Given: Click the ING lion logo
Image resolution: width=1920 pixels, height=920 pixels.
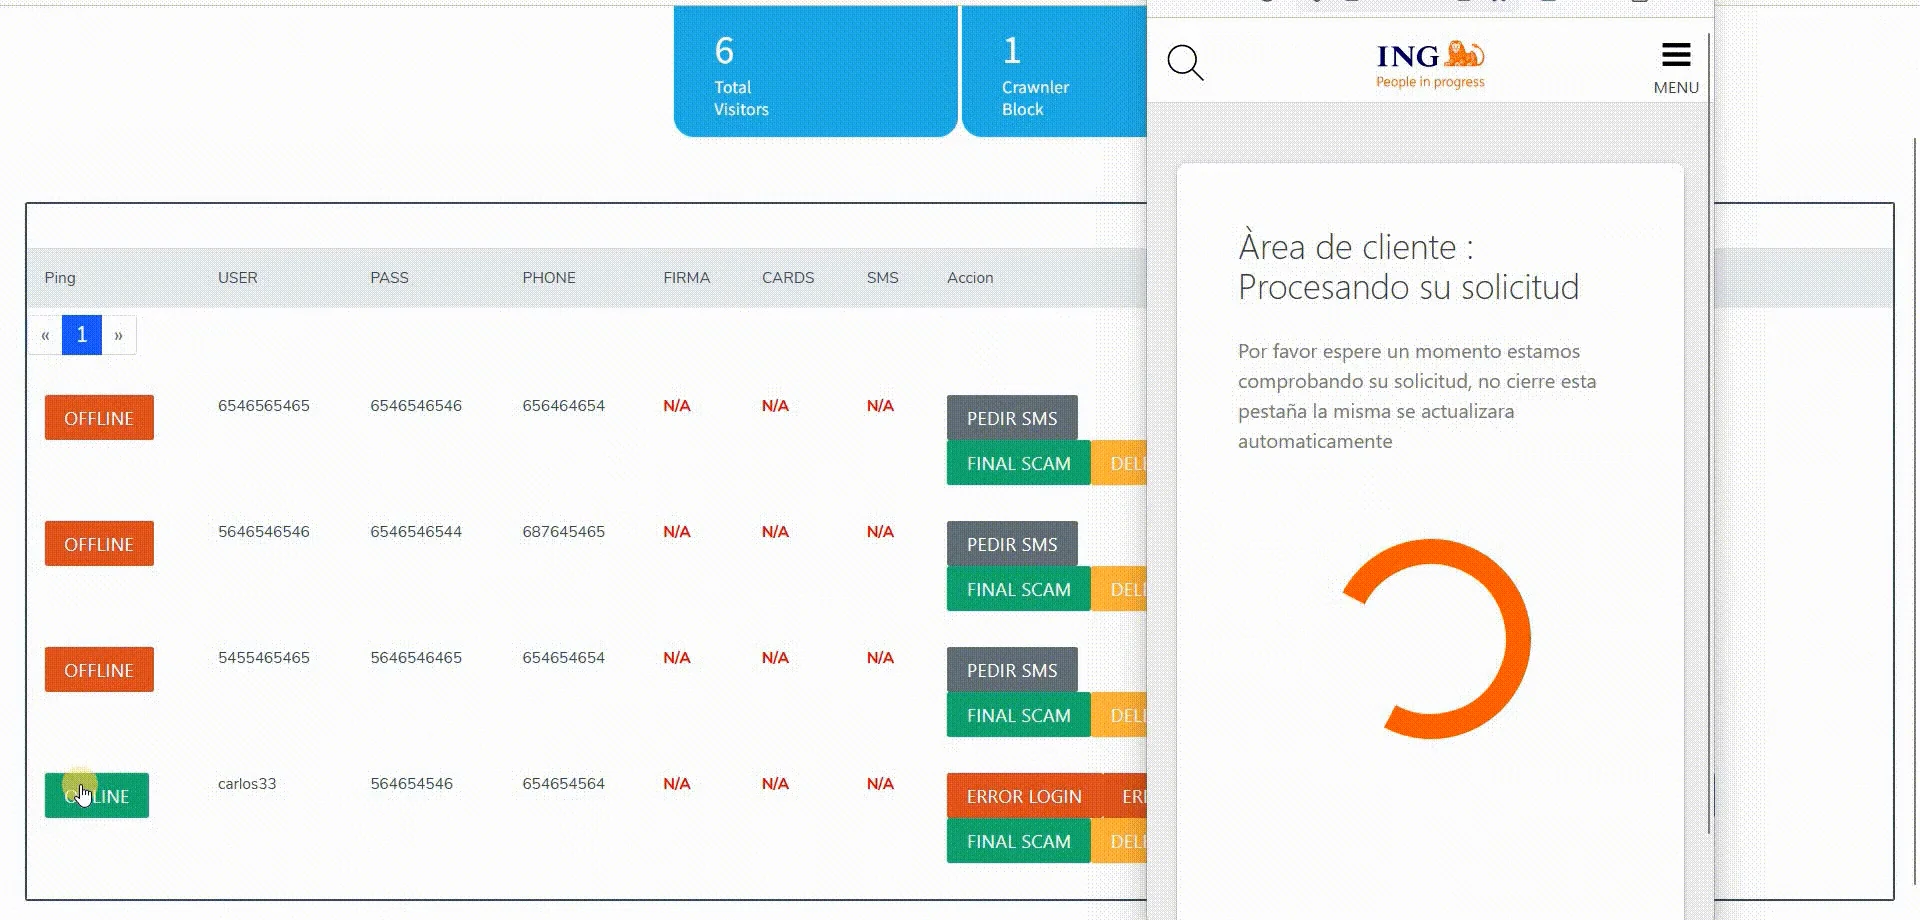Looking at the screenshot, I should (1429, 58).
